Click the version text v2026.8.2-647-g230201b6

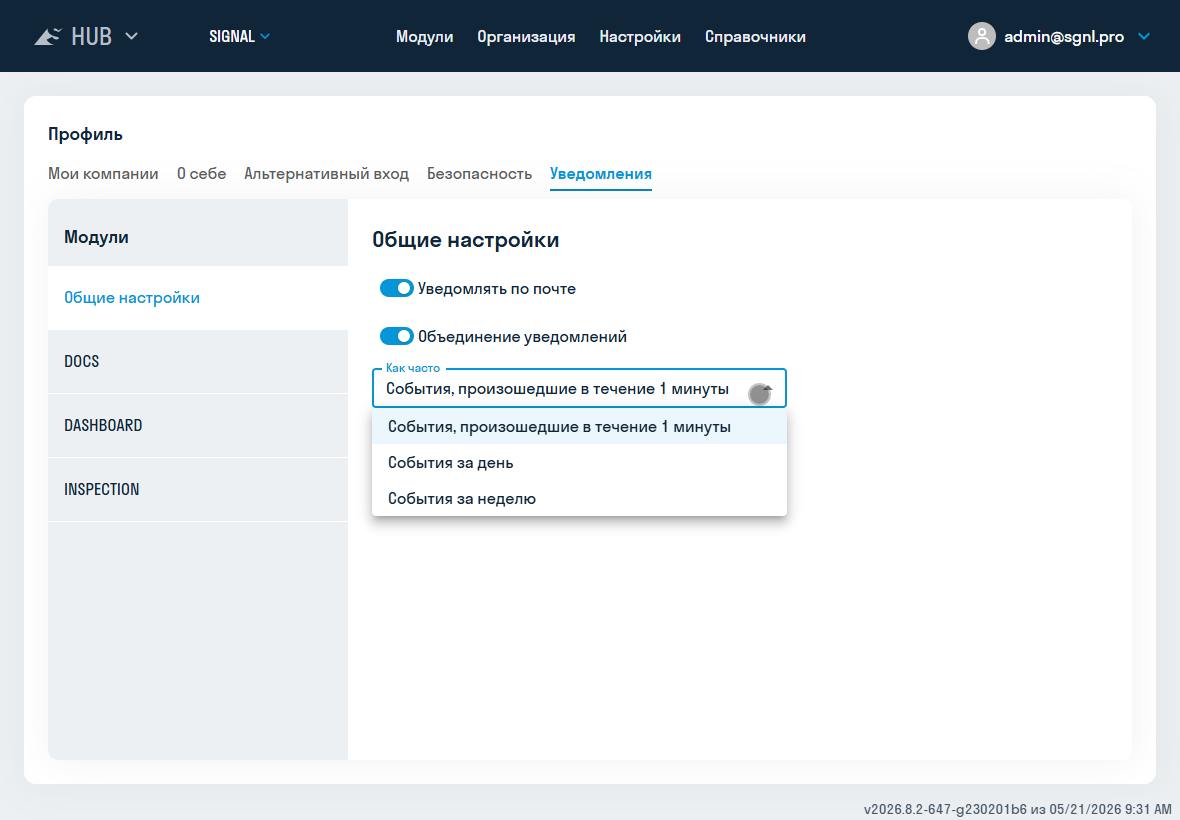click(x=944, y=809)
